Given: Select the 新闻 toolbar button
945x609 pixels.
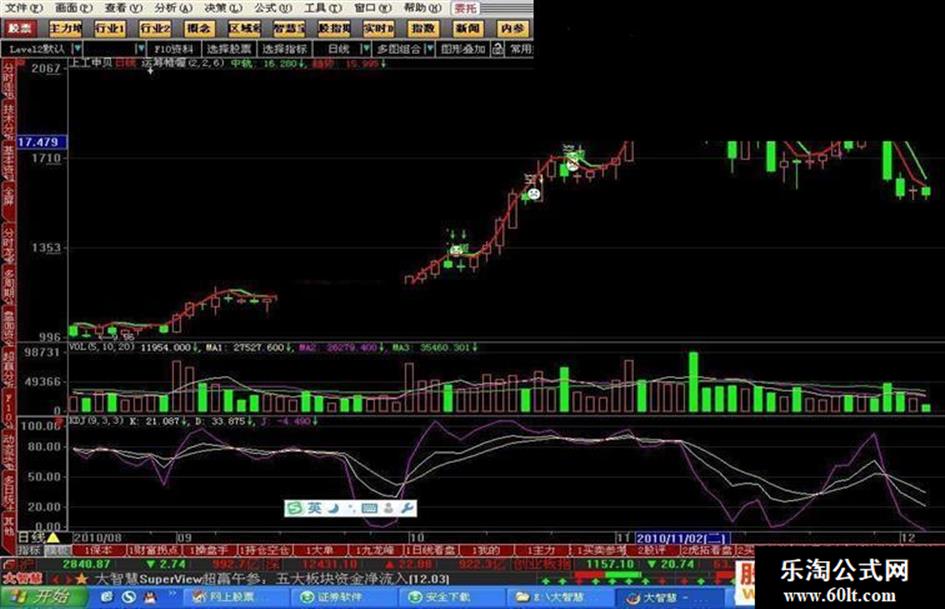Looking at the screenshot, I should tap(468, 28).
